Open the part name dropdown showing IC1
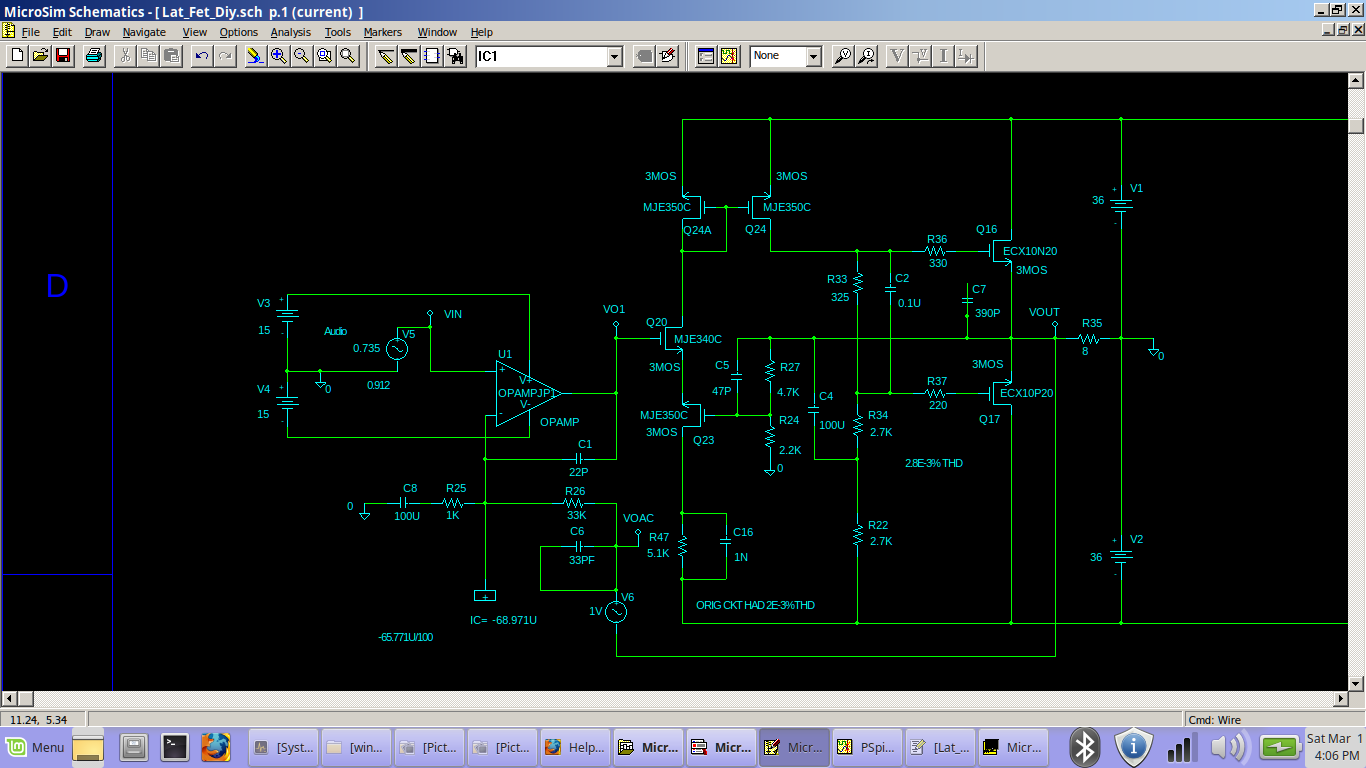 (615, 57)
